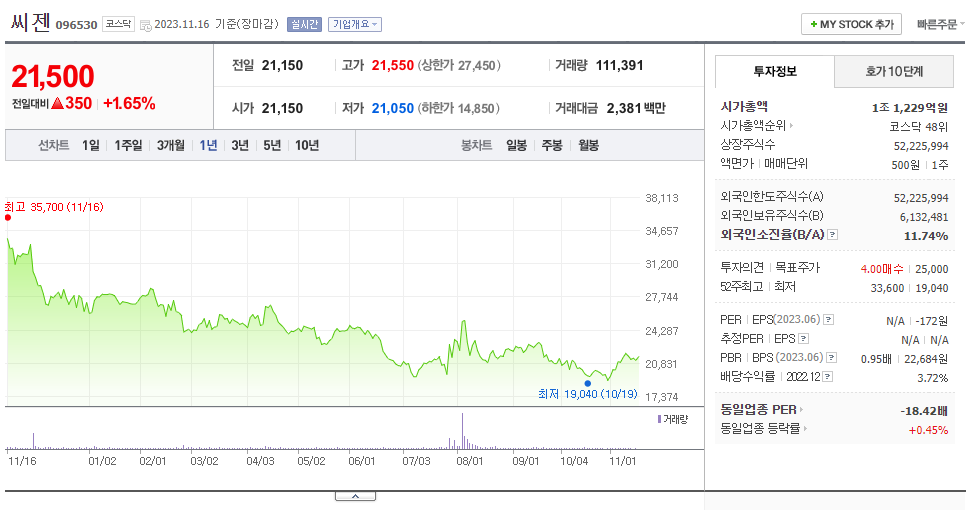This screenshot has width=971, height=510.
Task: Open help icon next to 추정PER EPS
Action: (804, 339)
